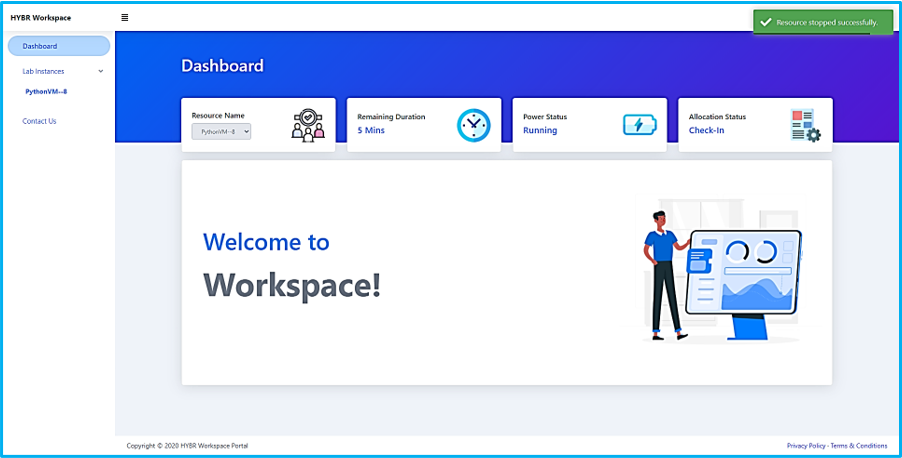Viewport: 902px width, 458px height.
Task: Click the clock icon for Remaining Duration
Action: click(x=474, y=125)
